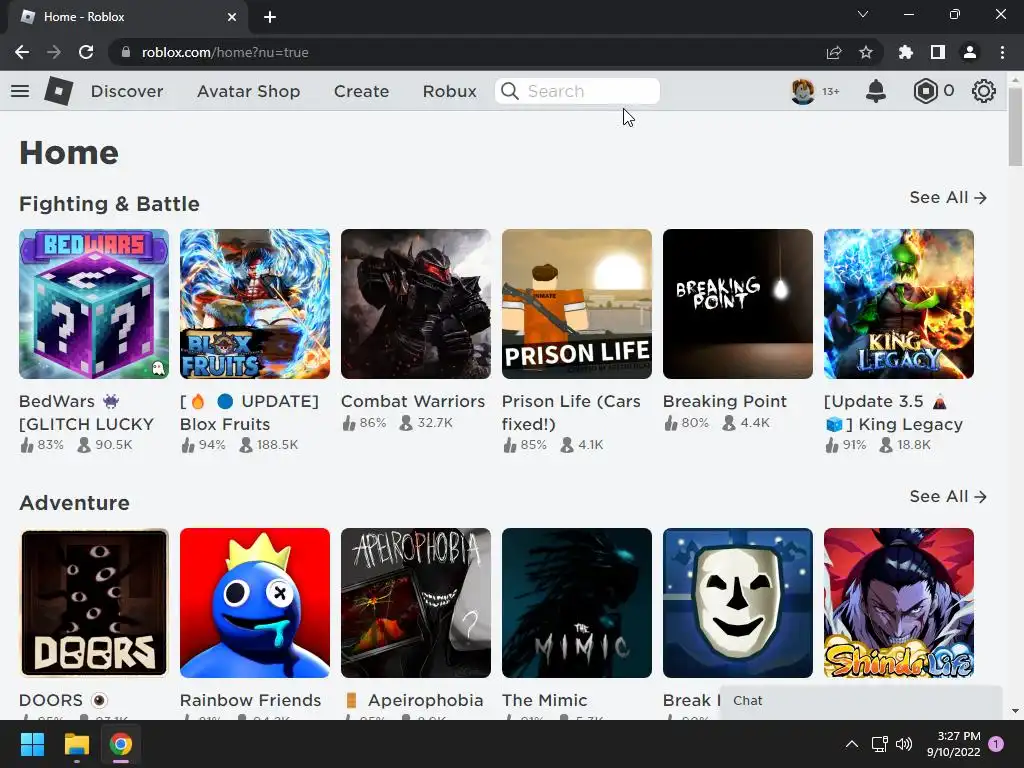Open Chrome profile icon
The height and width of the screenshot is (768, 1024).
pos(970,52)
